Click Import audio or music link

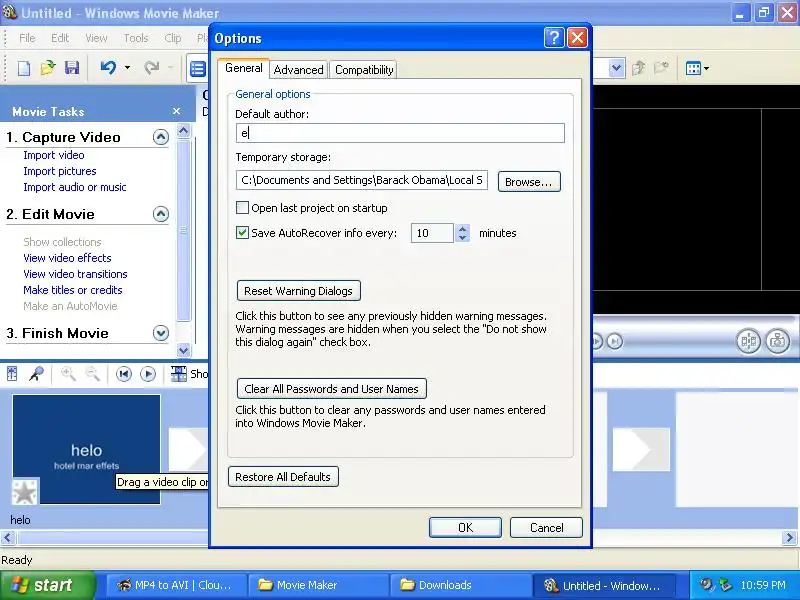74,187
